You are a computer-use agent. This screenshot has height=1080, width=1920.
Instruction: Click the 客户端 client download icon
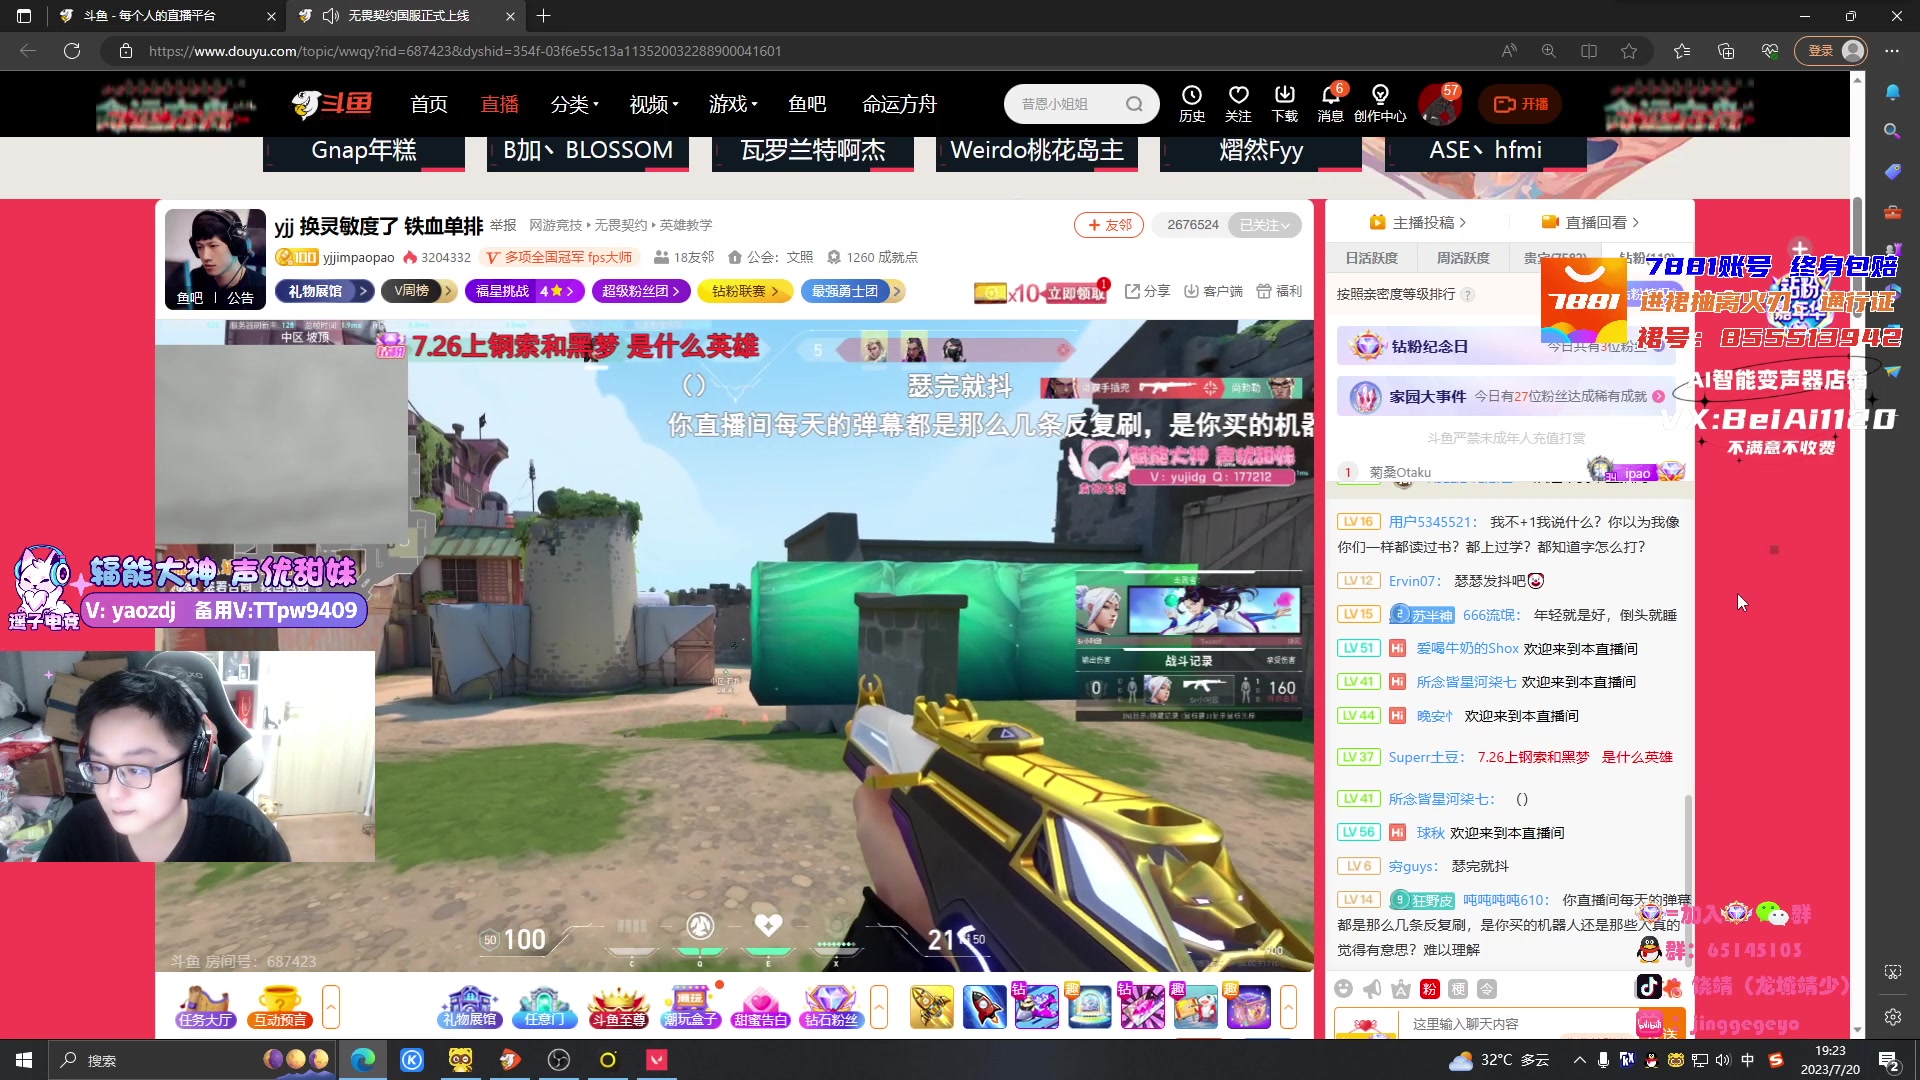tap(1213, 291)
